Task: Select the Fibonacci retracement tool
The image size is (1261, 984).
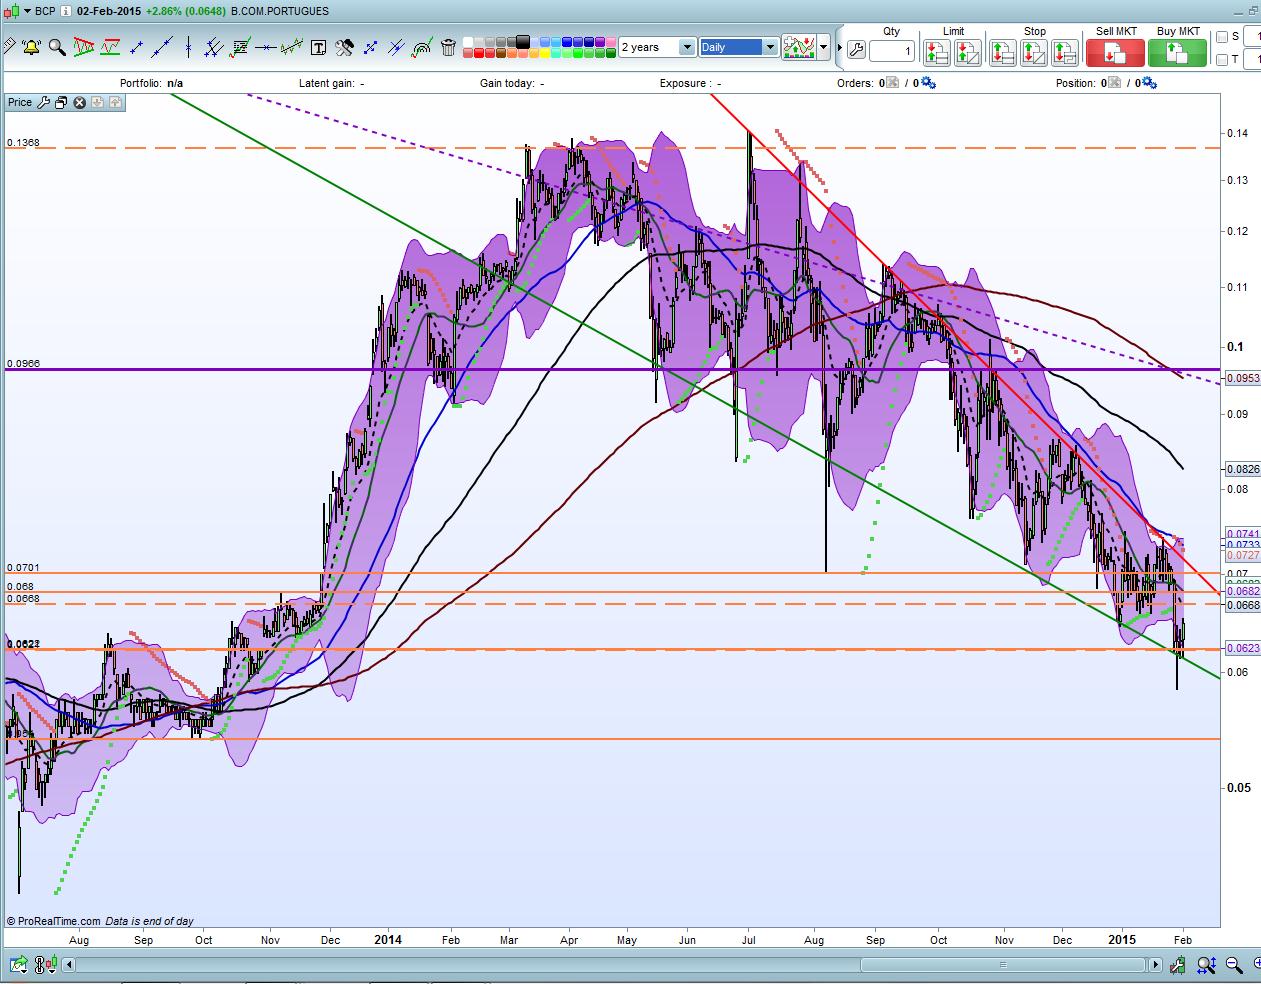Action: click(240, 47)
